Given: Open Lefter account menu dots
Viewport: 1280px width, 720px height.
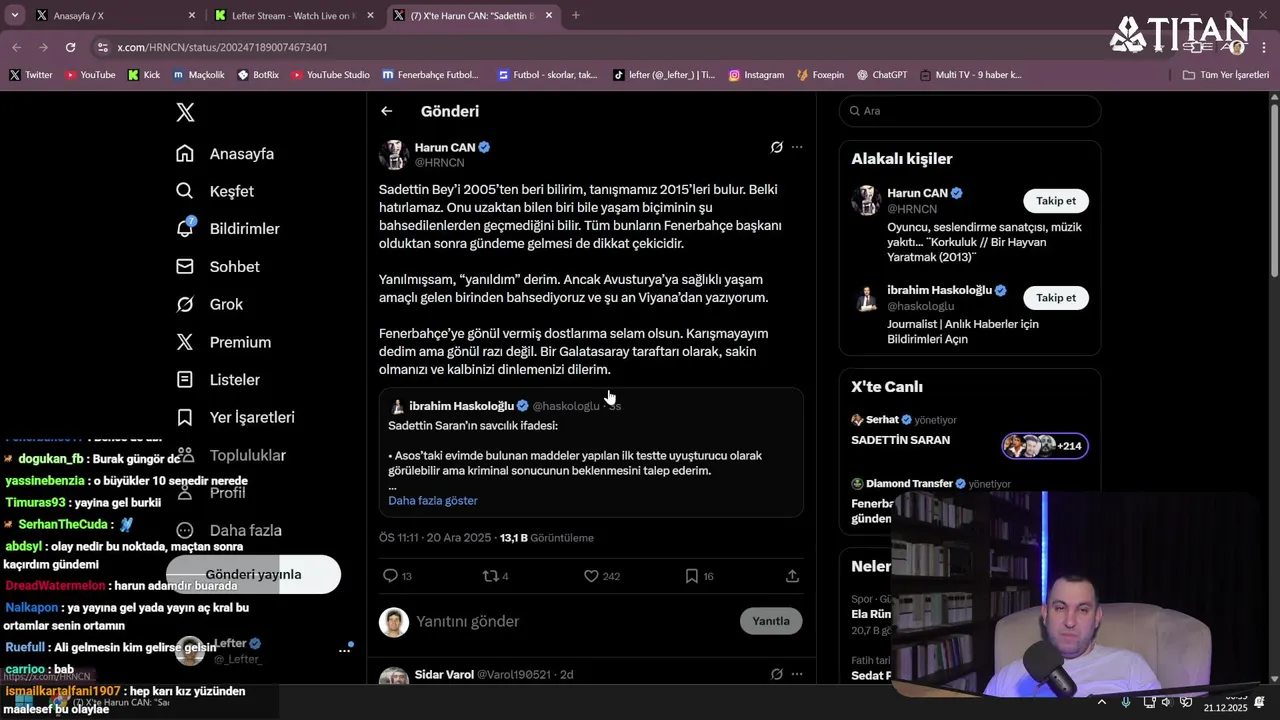Looking at the screenshot, I should point(344,650).
